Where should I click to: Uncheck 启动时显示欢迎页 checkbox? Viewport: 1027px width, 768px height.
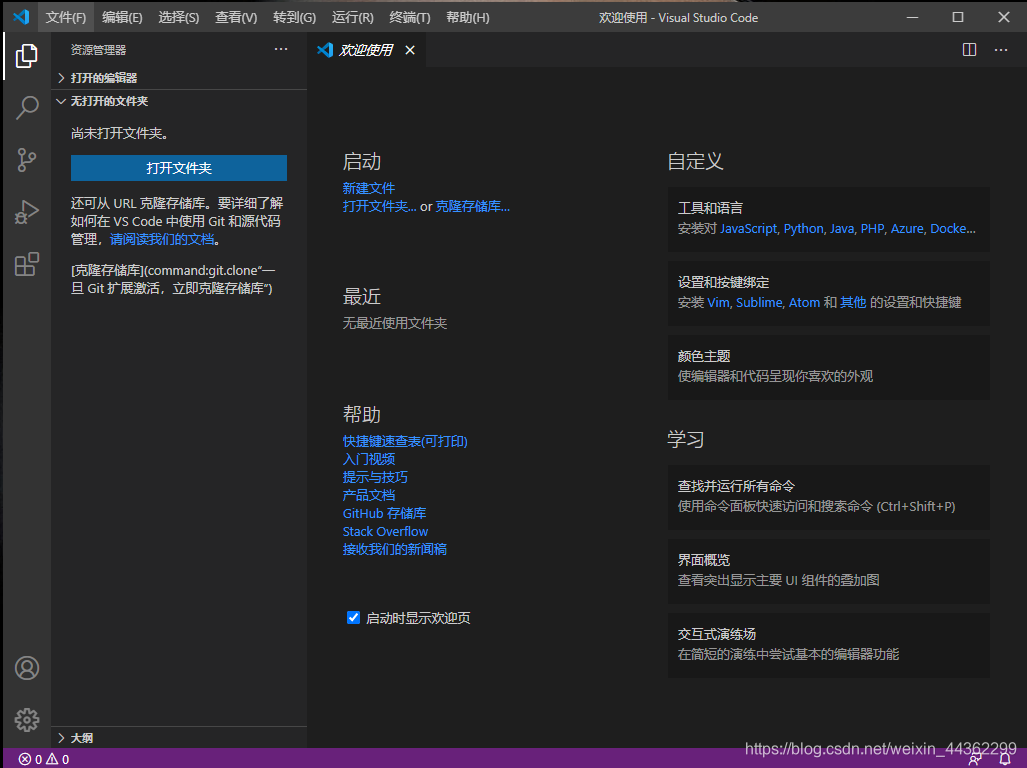pos(353,617)
